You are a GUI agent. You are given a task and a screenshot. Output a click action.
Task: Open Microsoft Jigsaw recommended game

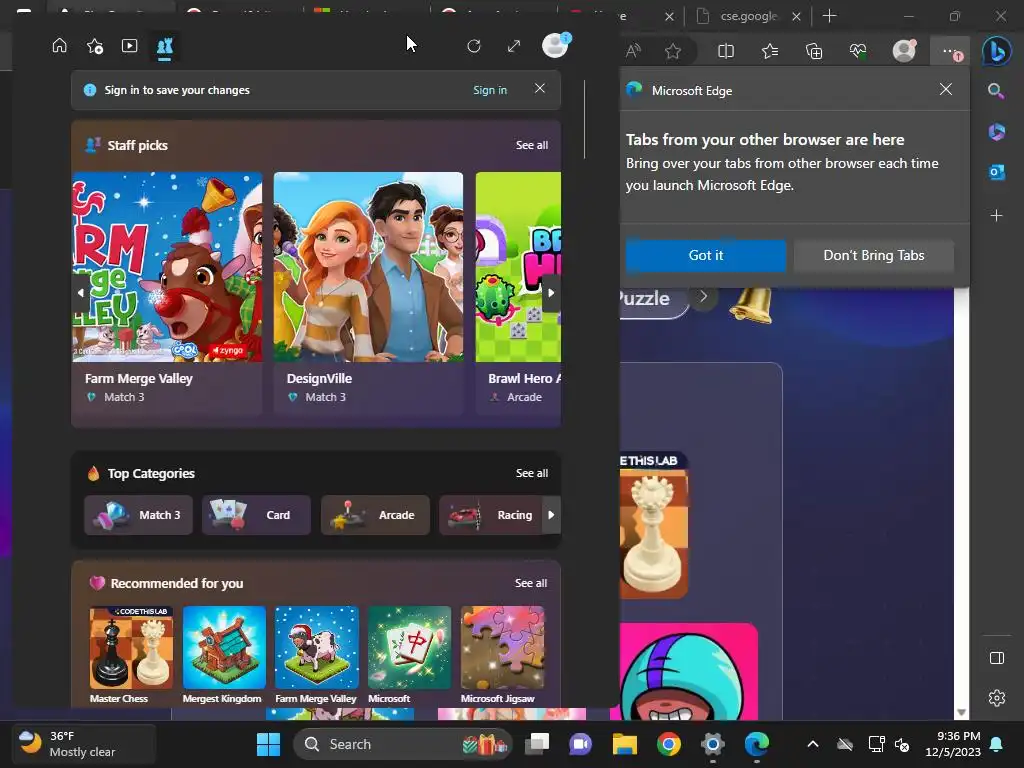(502, 655)
